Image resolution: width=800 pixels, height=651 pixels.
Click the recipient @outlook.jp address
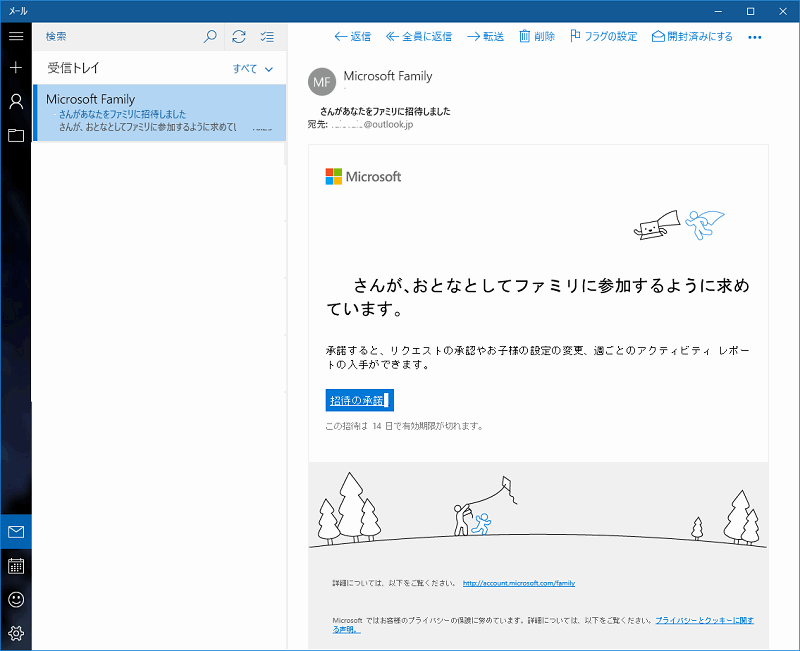(x=372, y=124)
